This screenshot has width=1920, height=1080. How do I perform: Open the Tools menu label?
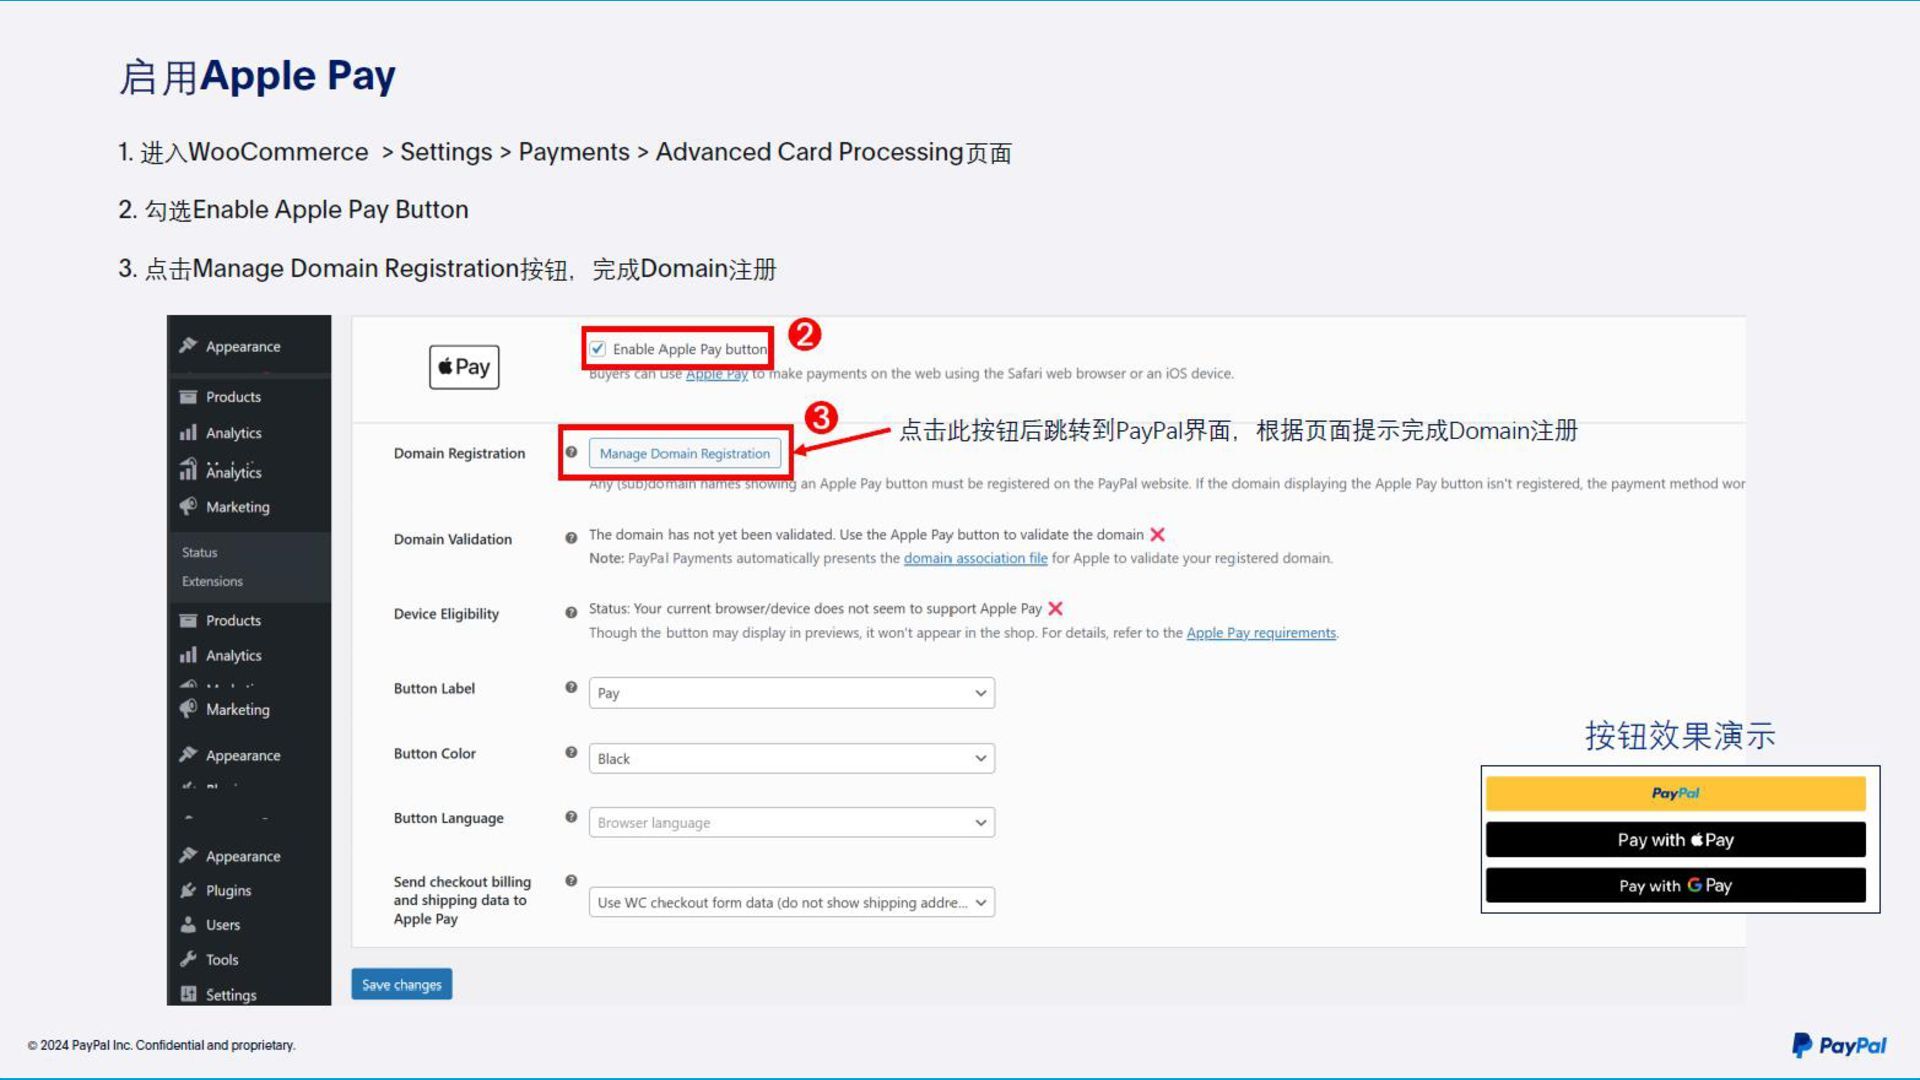222,960
